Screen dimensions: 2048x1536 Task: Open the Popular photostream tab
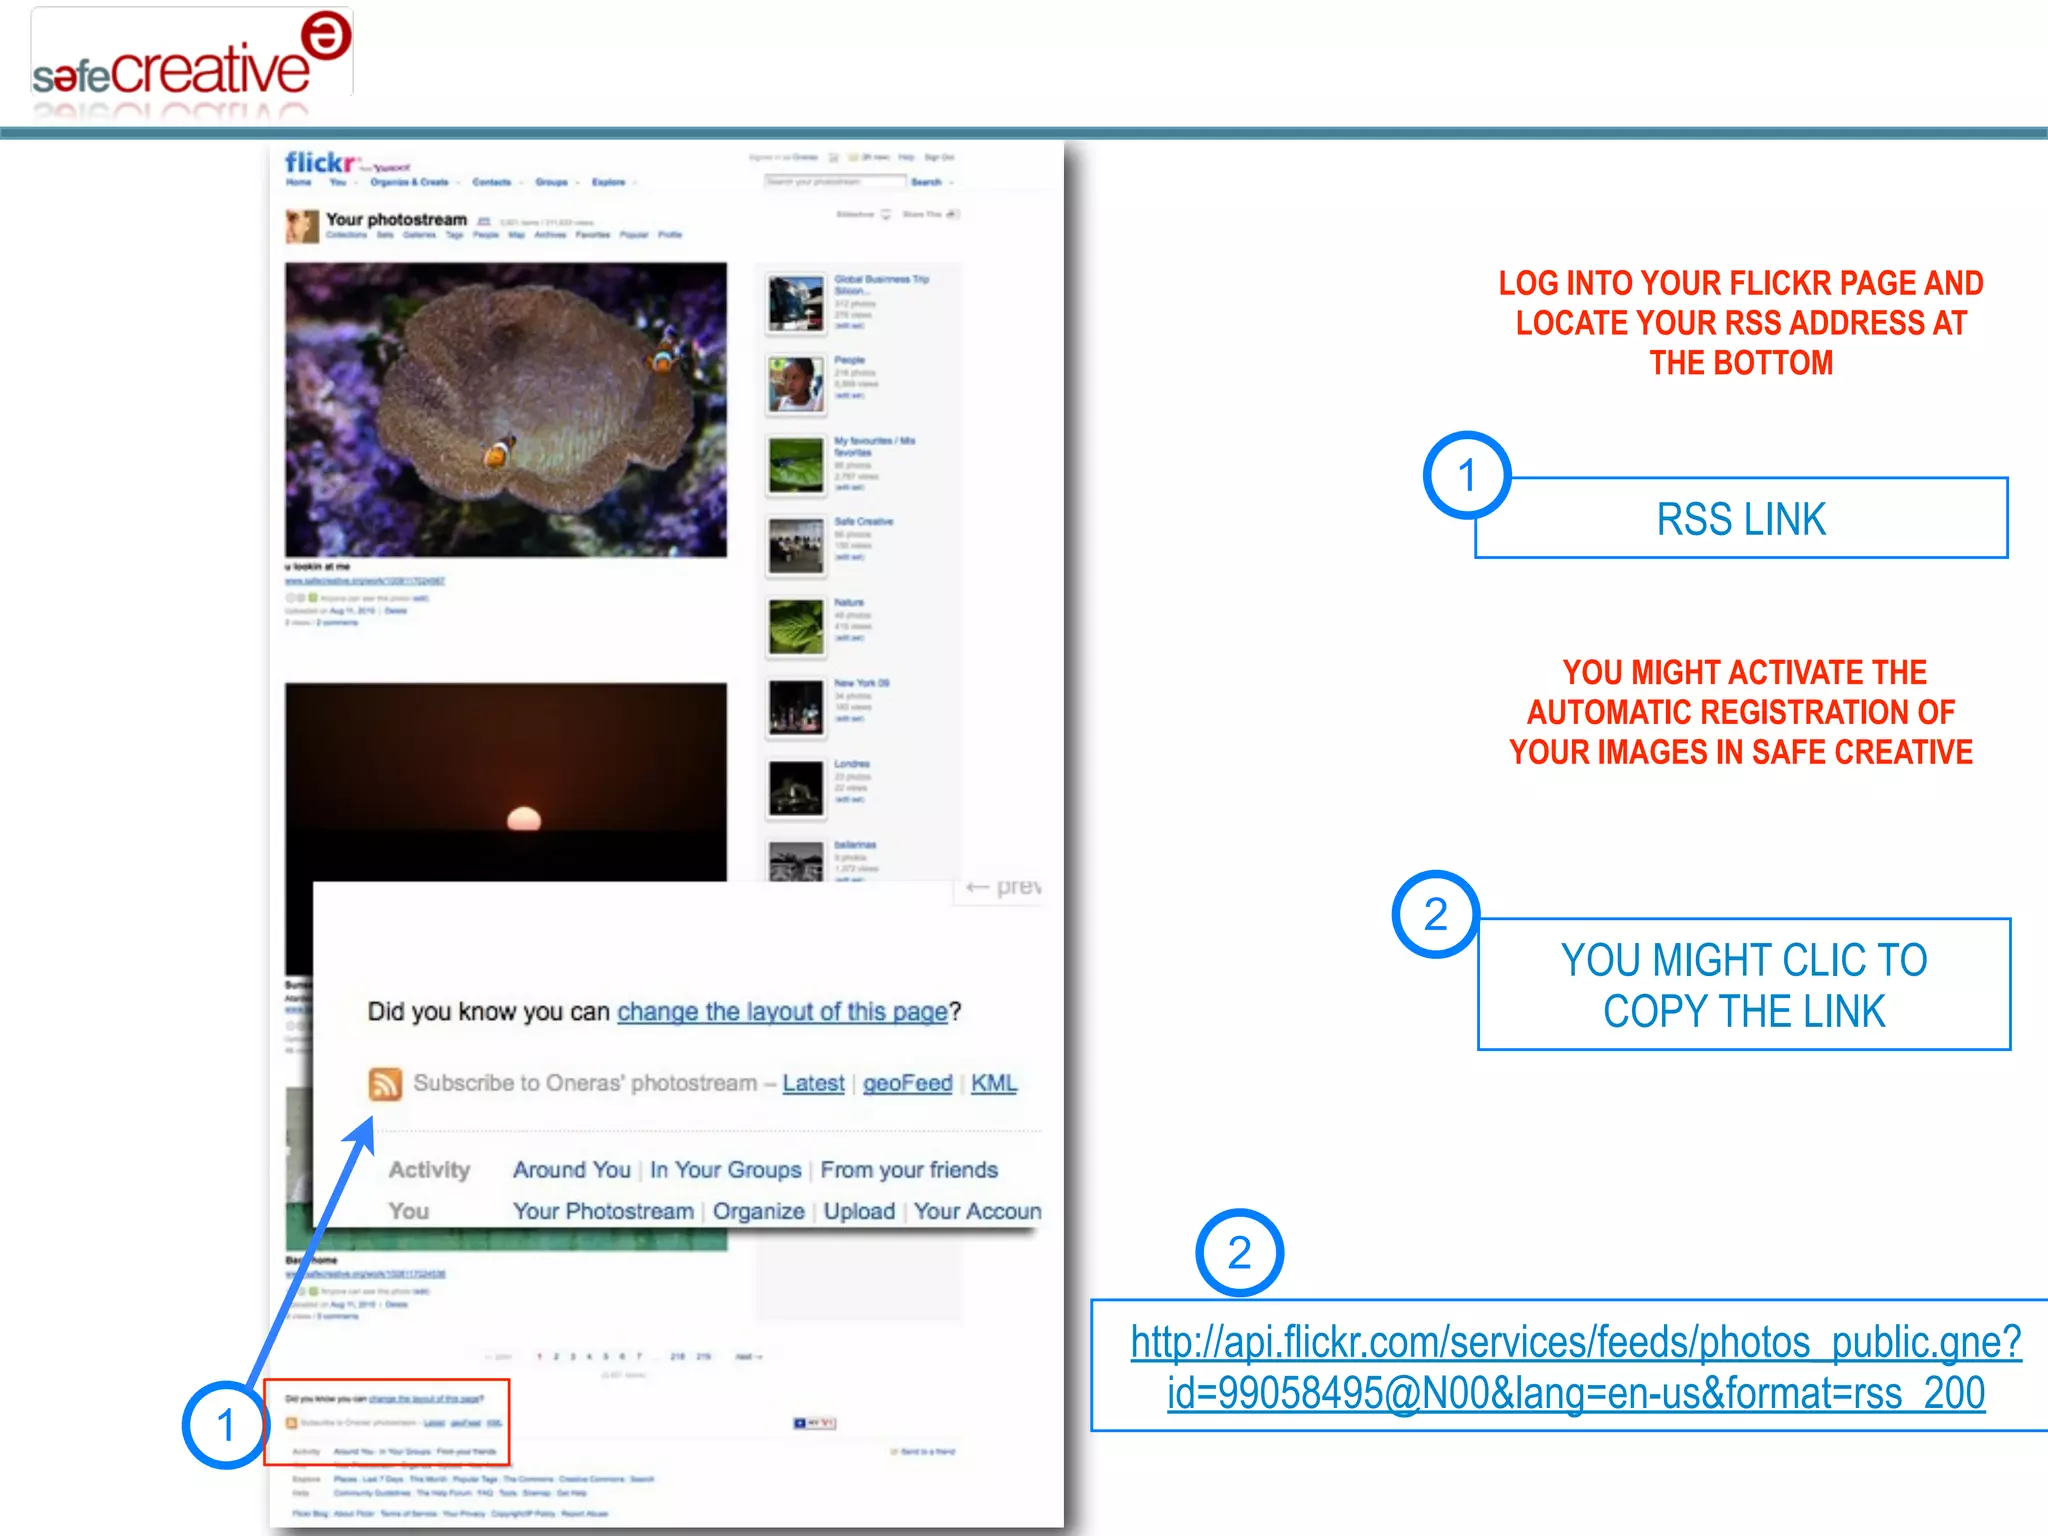tap(634, 235)
